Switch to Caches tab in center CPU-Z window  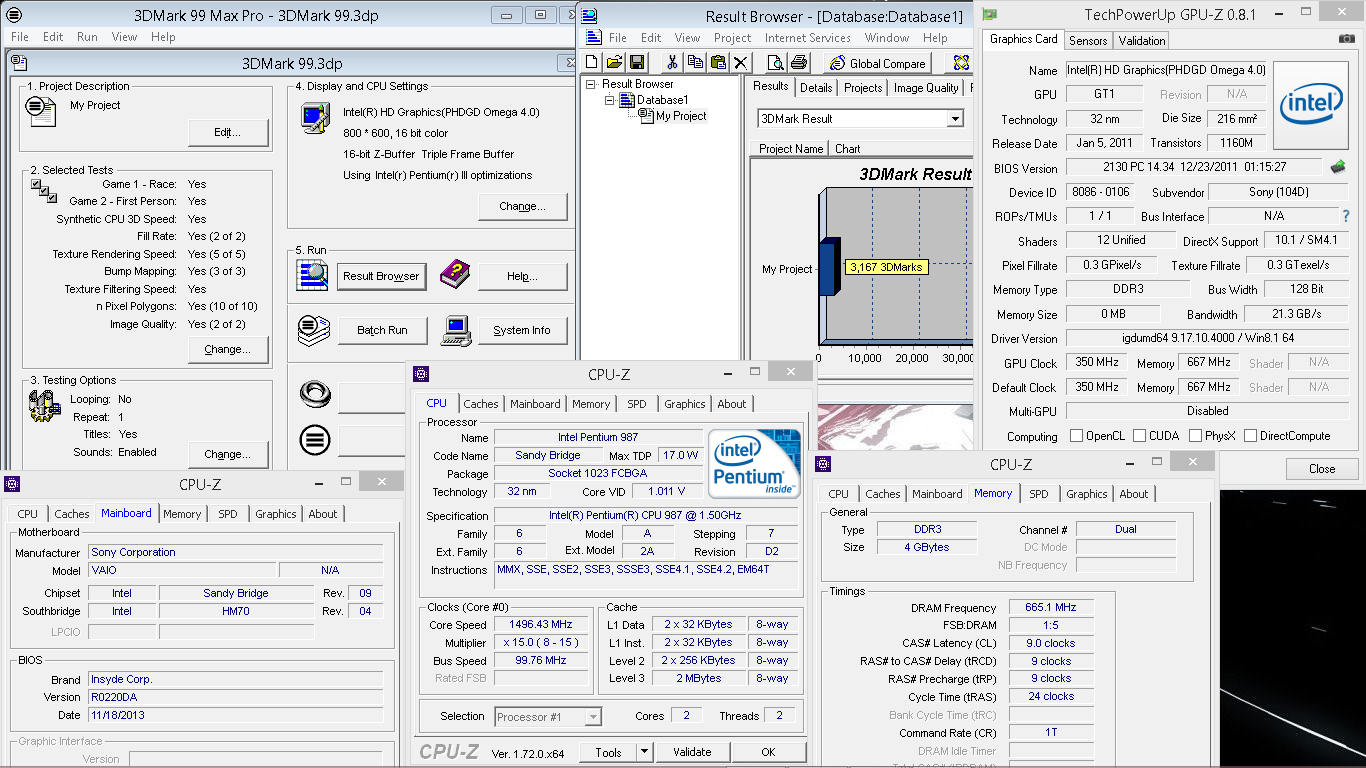[x=481, y=404]
